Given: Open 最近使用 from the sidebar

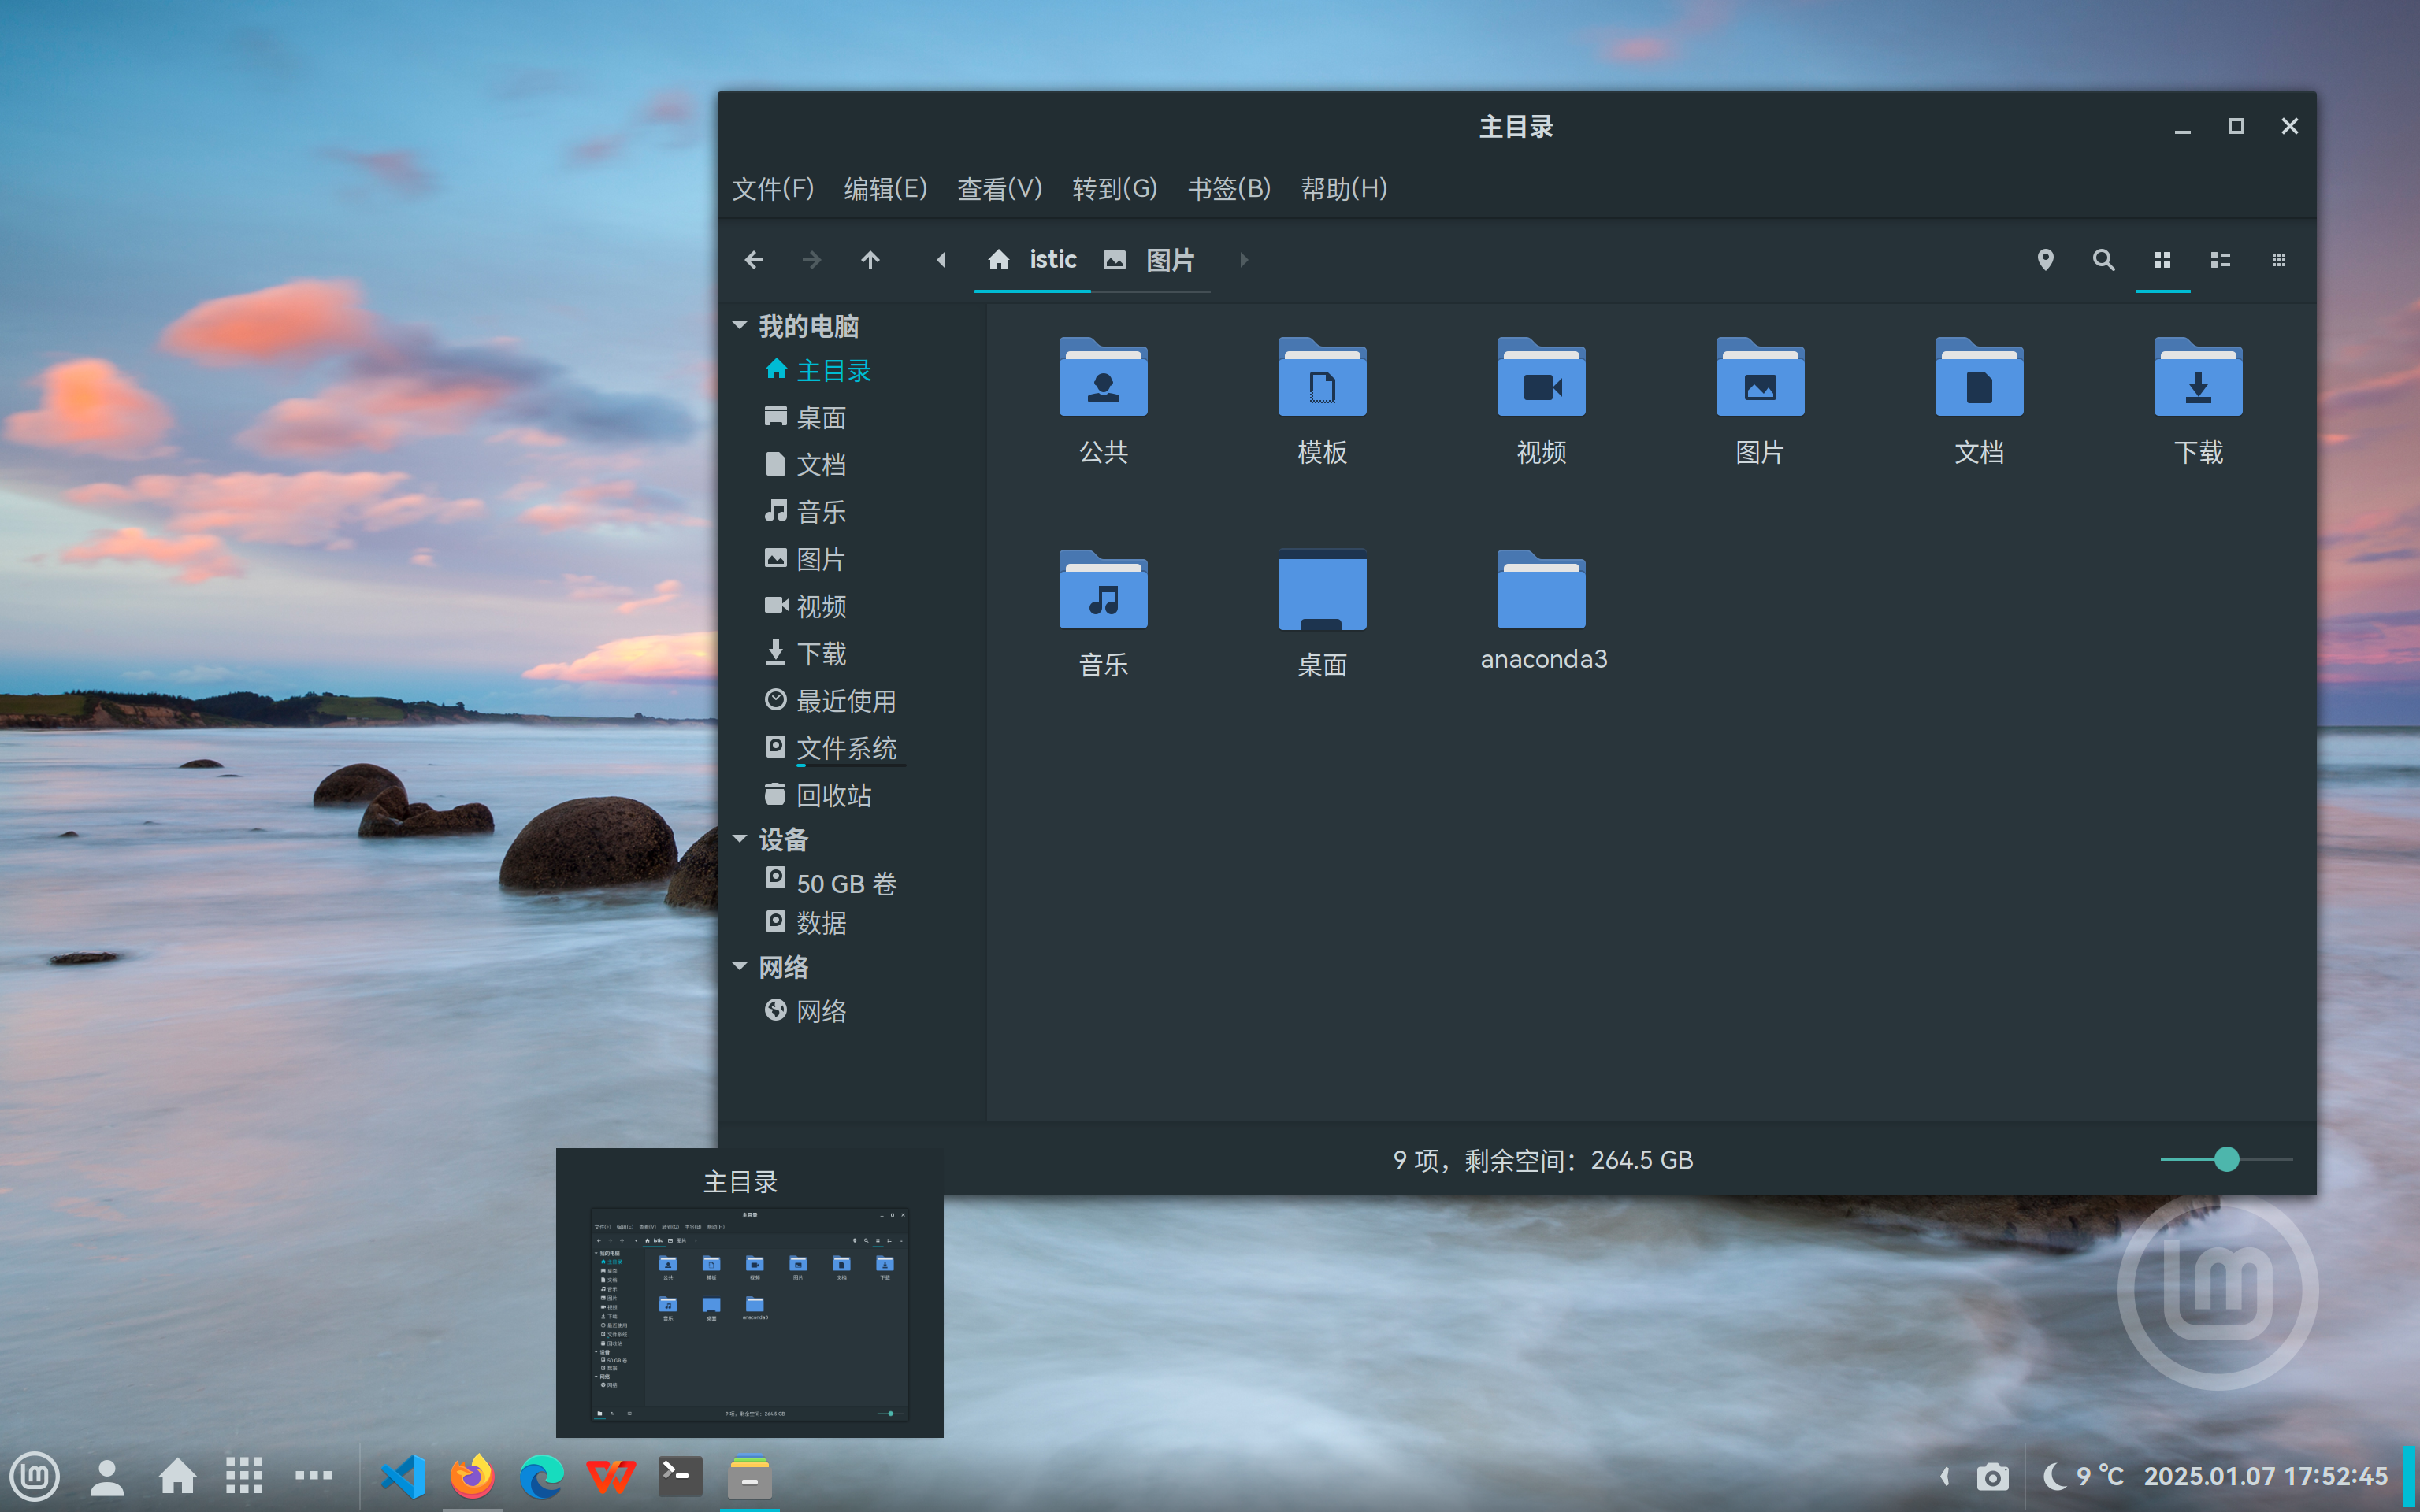Looking at the screenshot, I should click(x=846, y=700).
